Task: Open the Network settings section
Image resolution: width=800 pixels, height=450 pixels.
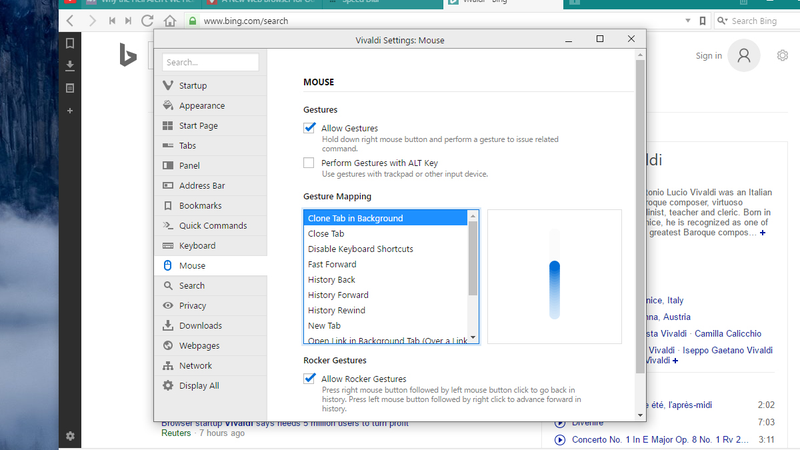Action: pos(211,365)
